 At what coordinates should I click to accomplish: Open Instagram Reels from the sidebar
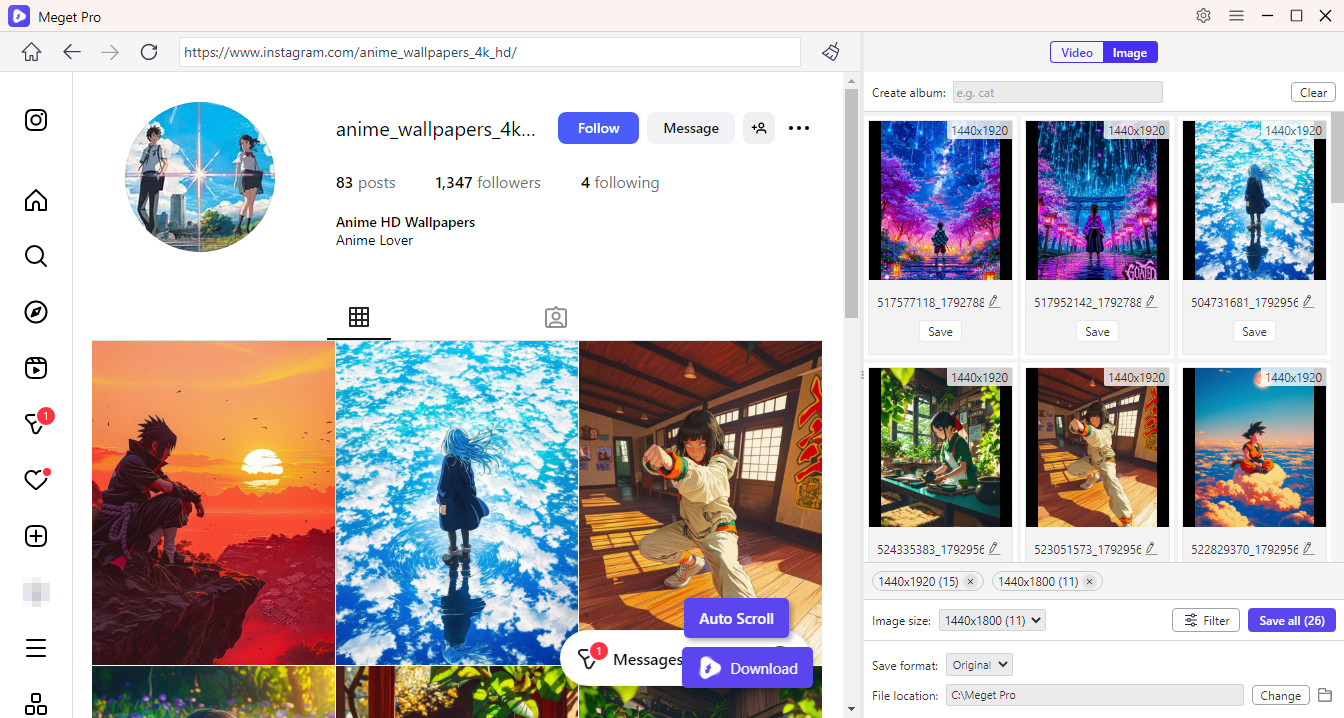pyautogui.click(x=36, y=367)
